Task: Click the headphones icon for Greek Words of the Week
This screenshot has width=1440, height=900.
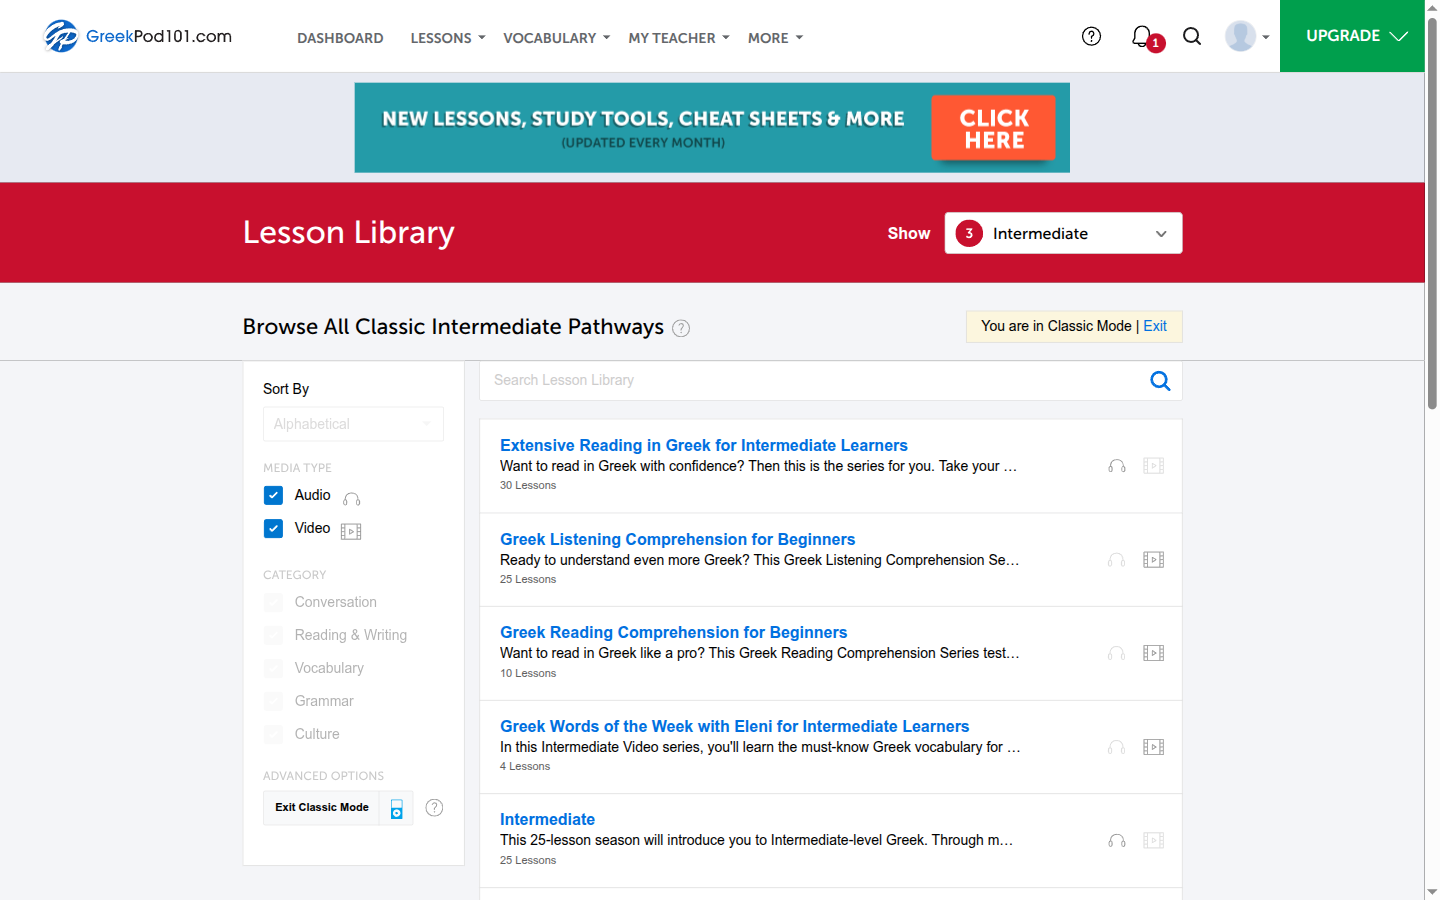Action: click(x=1117, y=747)
